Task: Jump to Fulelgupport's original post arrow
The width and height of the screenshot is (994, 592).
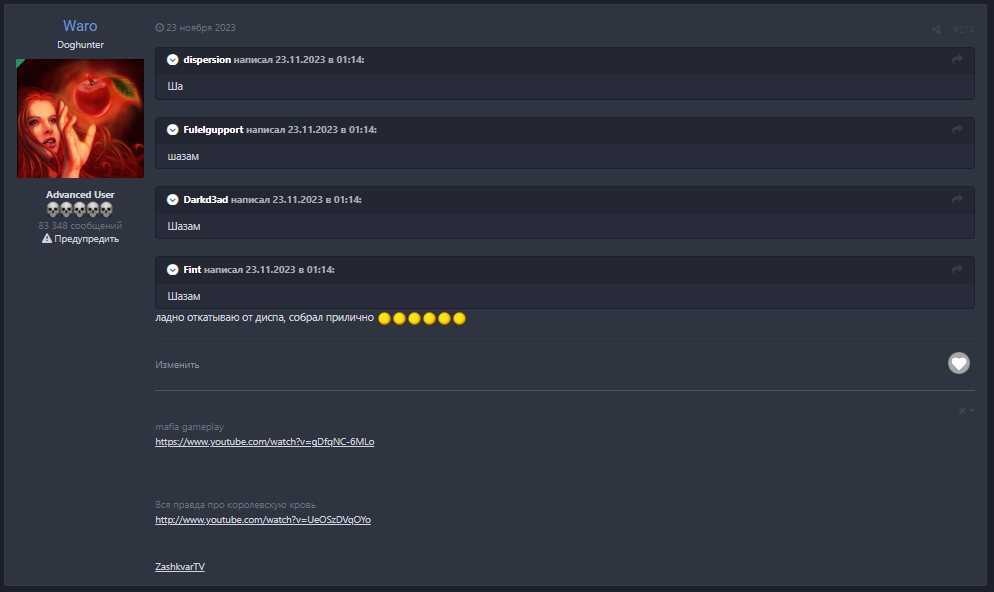Action: coord(957,130)
